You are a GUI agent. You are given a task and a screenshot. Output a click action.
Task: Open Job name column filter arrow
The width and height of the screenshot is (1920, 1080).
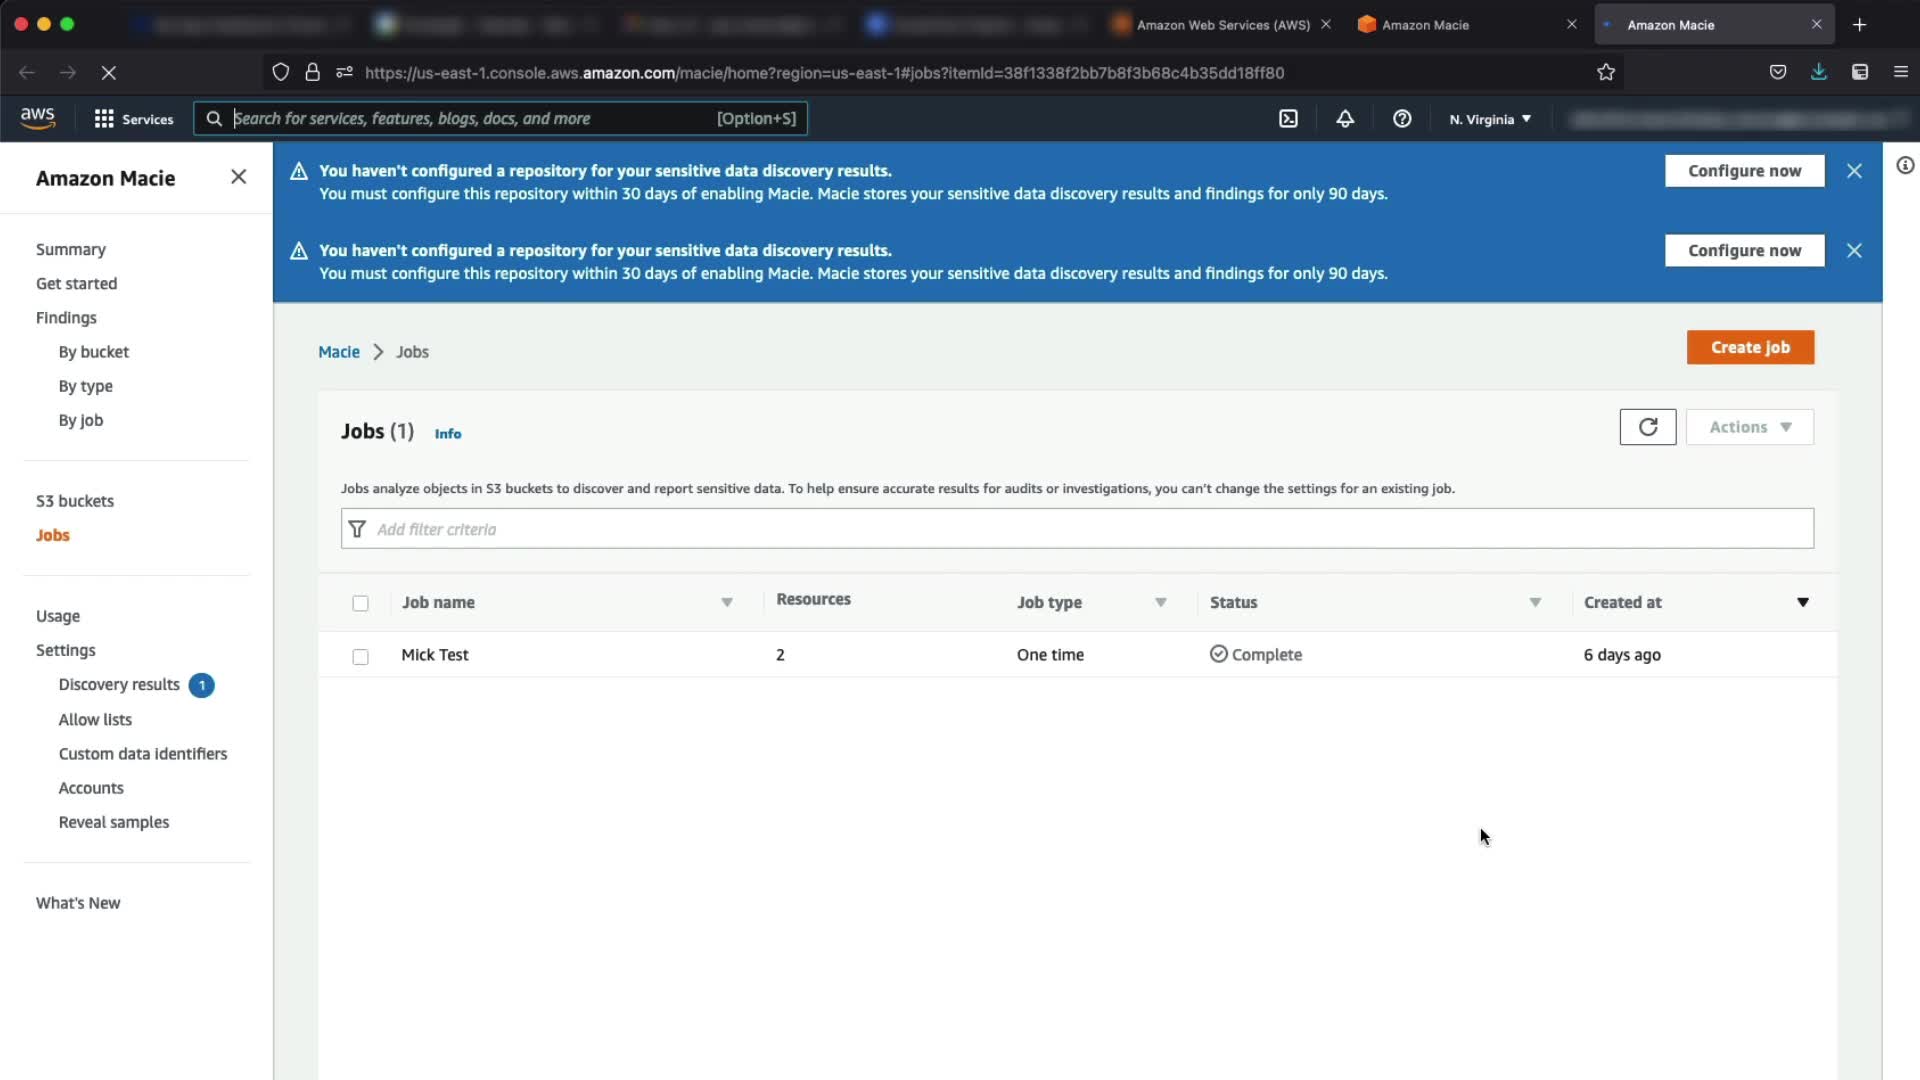(727, 602)
